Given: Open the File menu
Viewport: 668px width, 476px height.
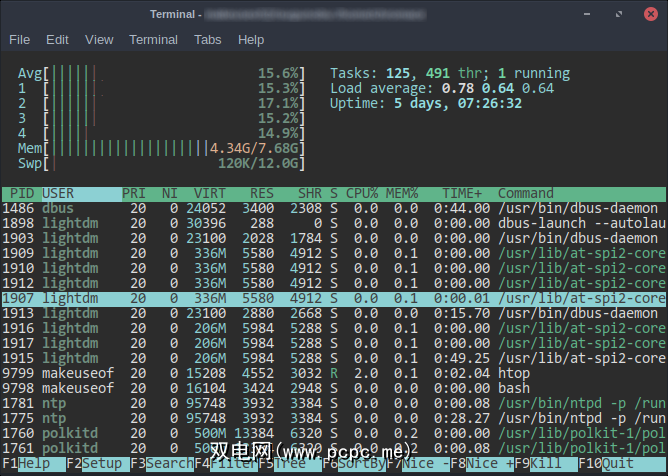Looking at the screenshot, I should coord(20,40).
